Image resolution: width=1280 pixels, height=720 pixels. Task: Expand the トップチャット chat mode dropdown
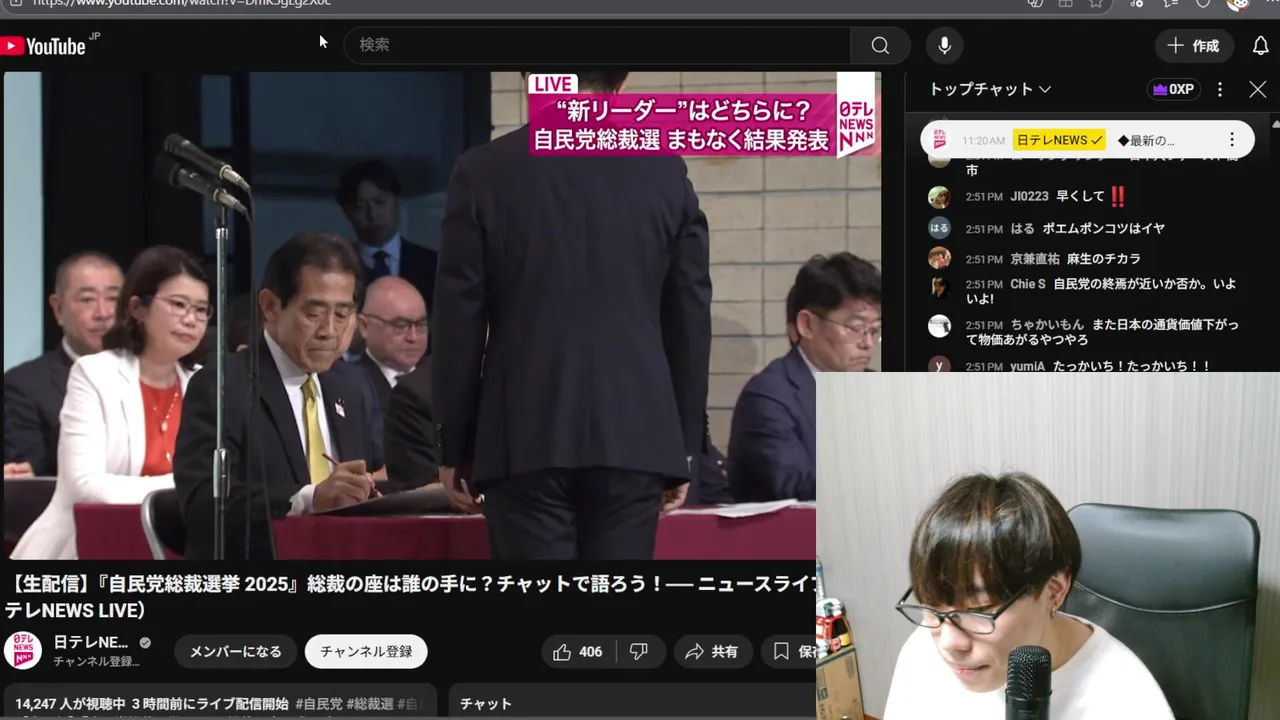coord(990,89)
